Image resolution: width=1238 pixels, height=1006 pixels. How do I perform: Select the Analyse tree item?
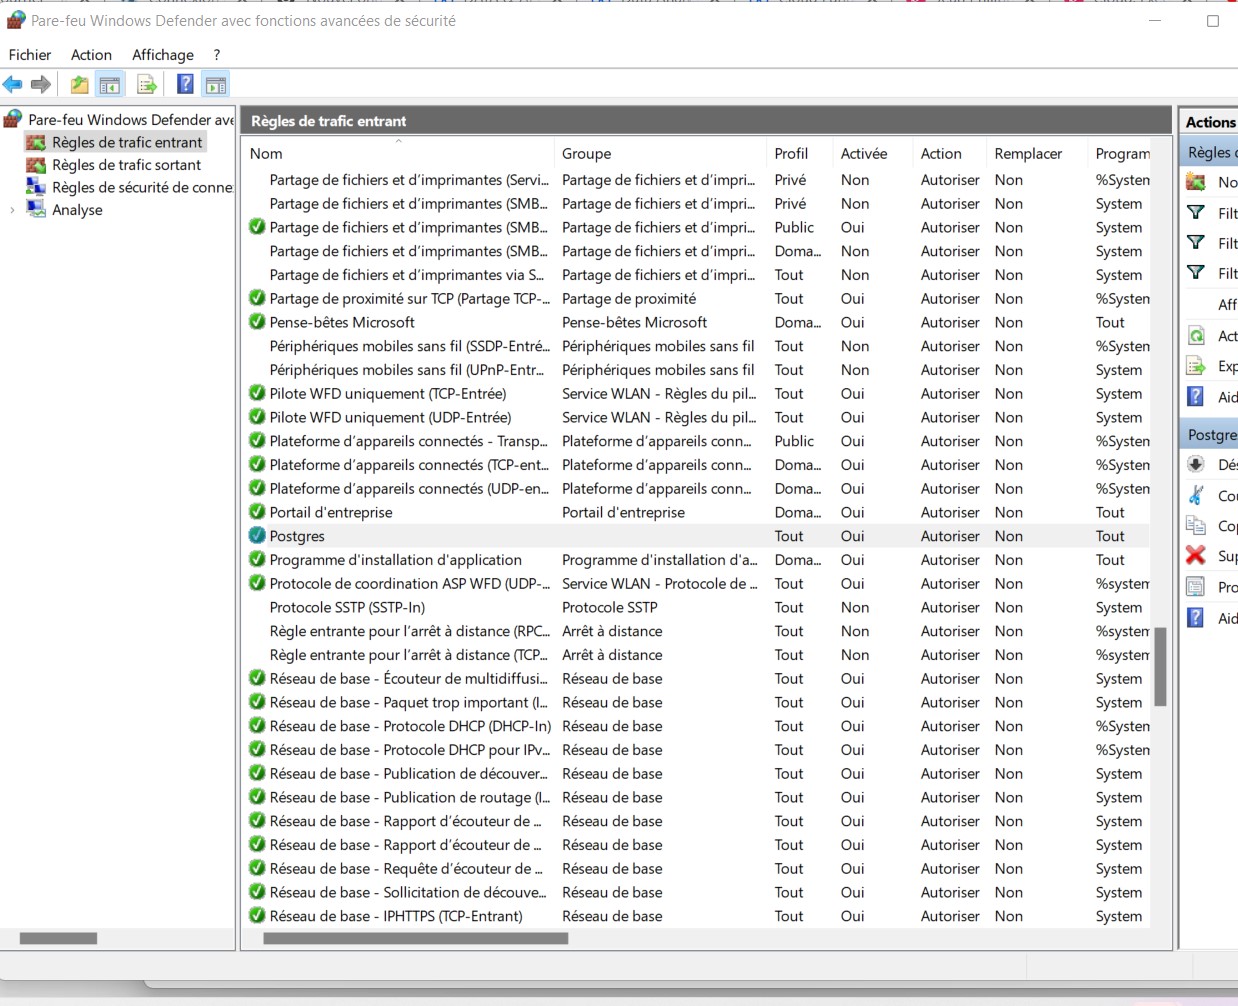[77, 210]
